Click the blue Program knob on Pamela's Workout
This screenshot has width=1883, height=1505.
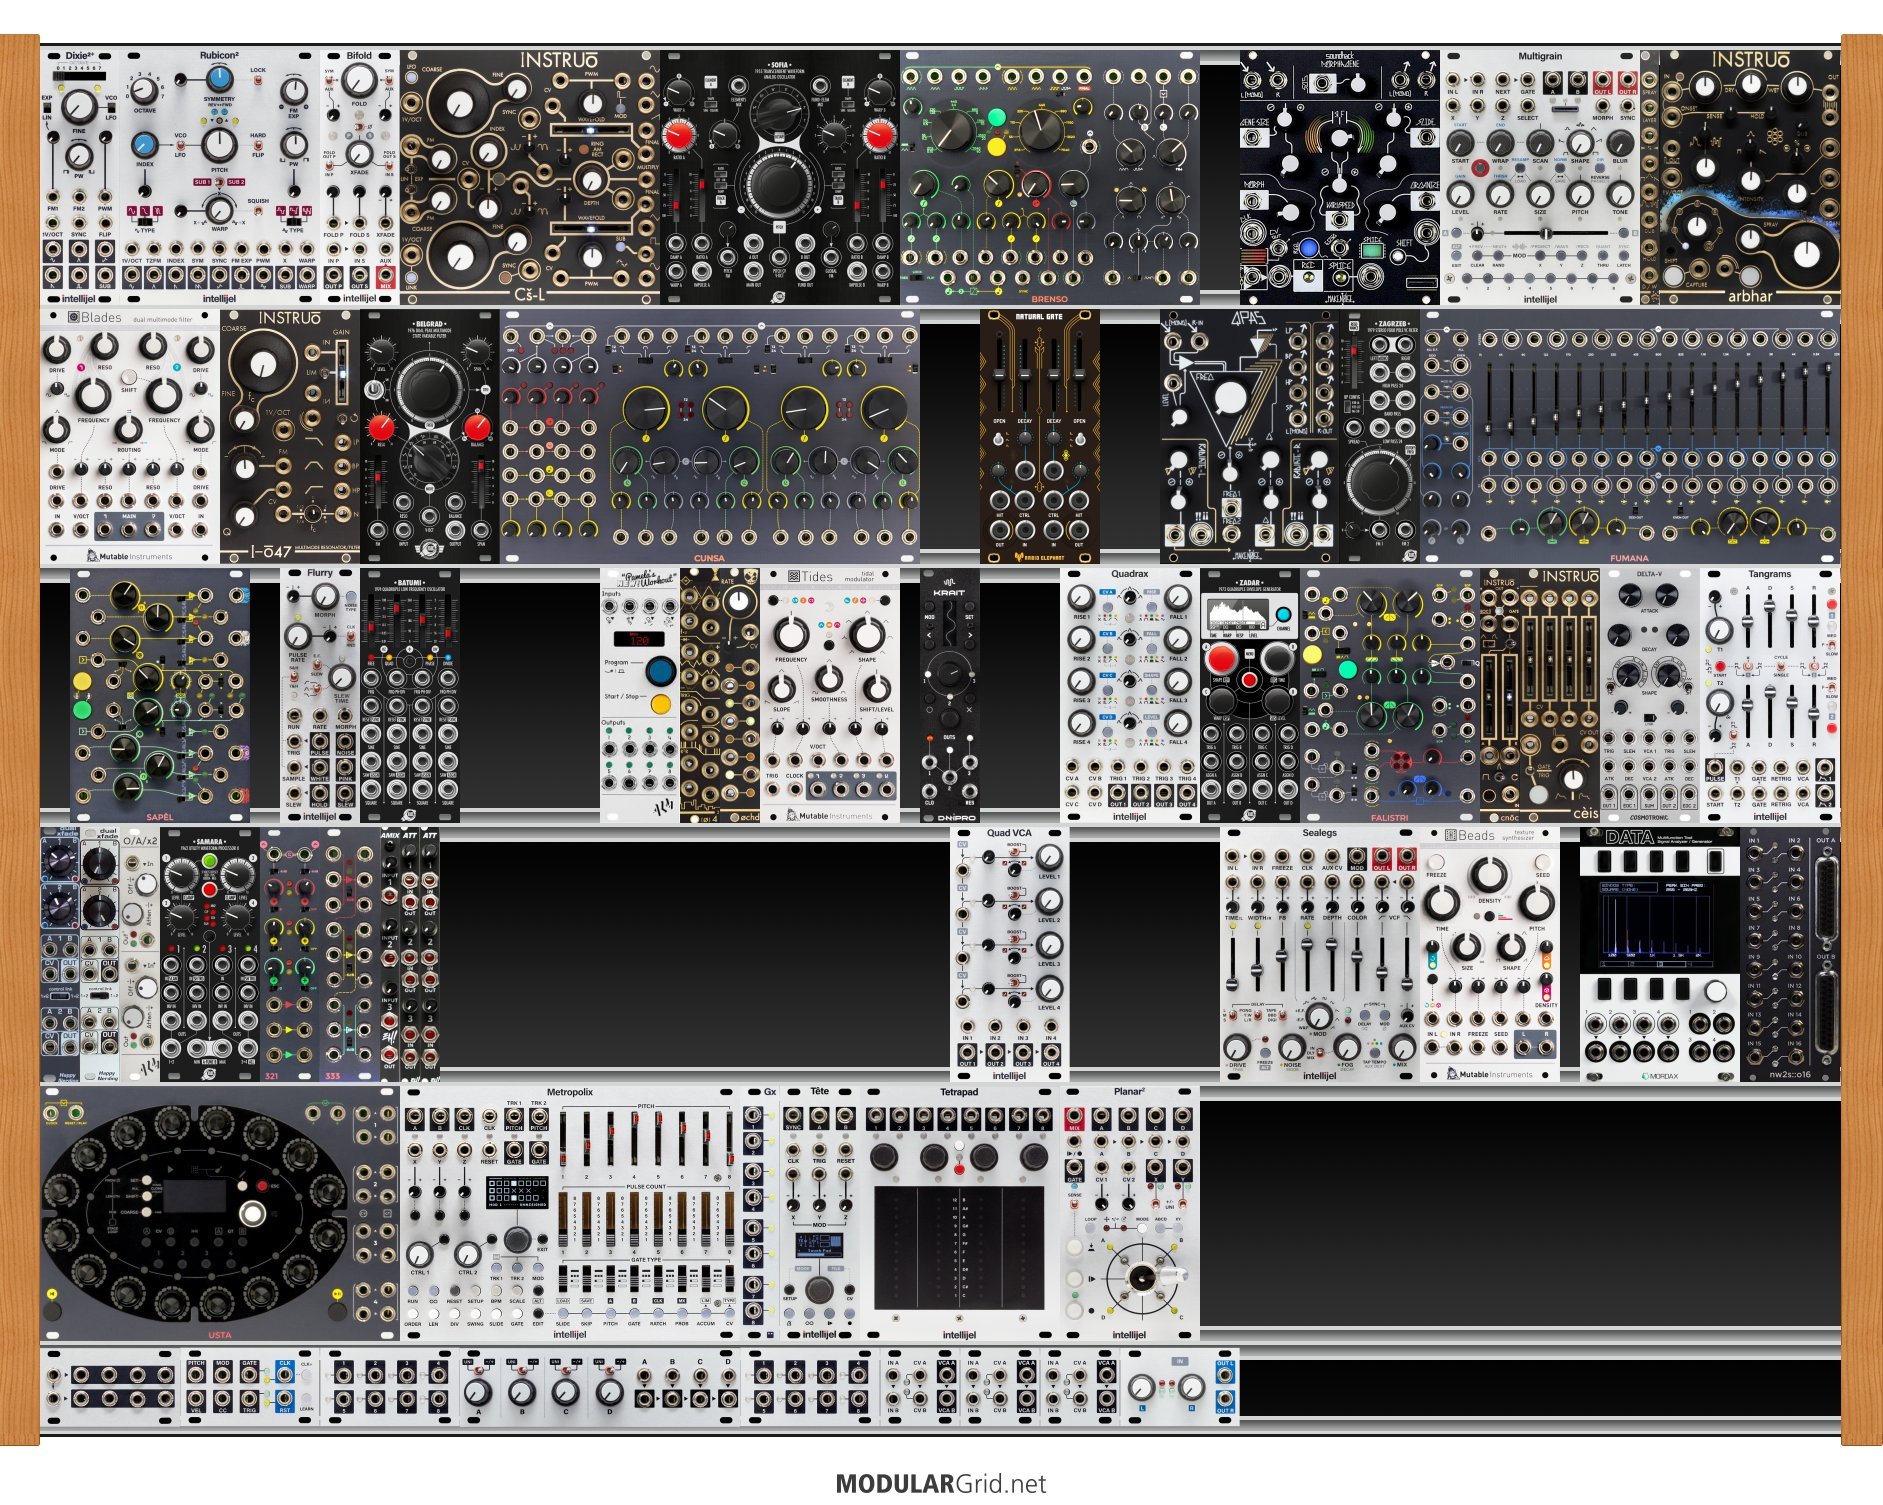(659, 669)
